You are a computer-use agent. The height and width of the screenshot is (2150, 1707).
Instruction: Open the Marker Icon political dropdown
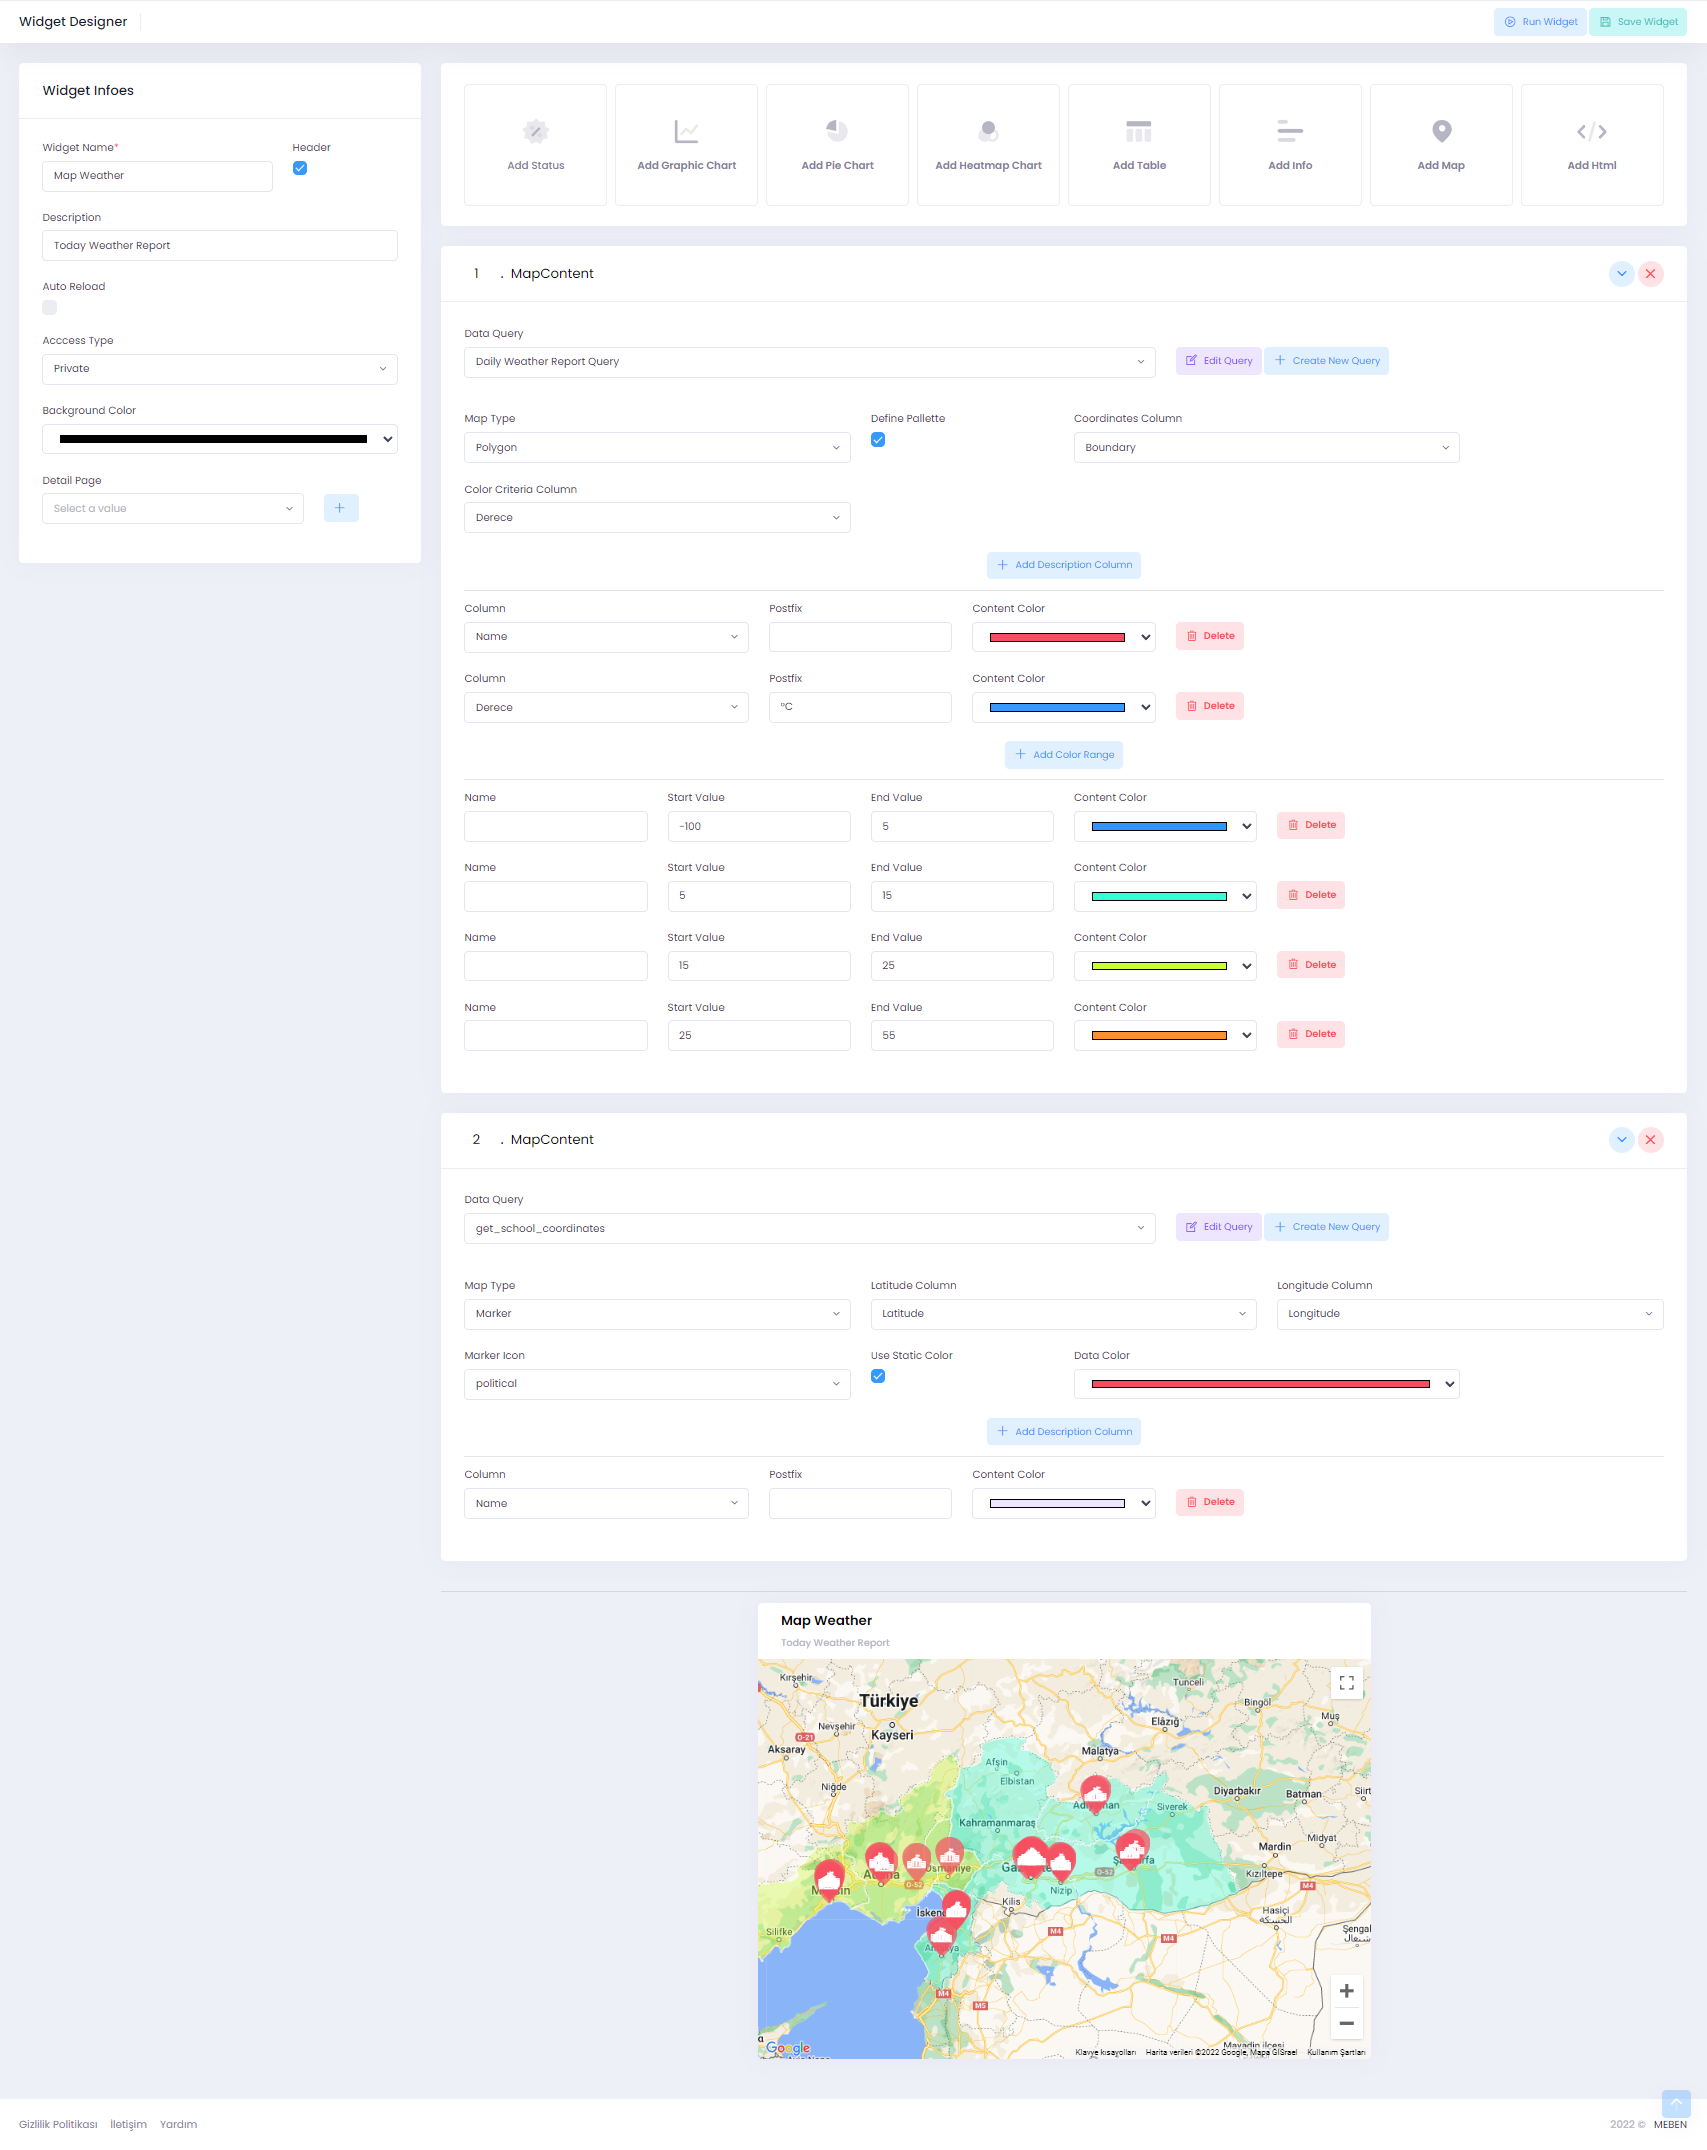click(657, 1384)
